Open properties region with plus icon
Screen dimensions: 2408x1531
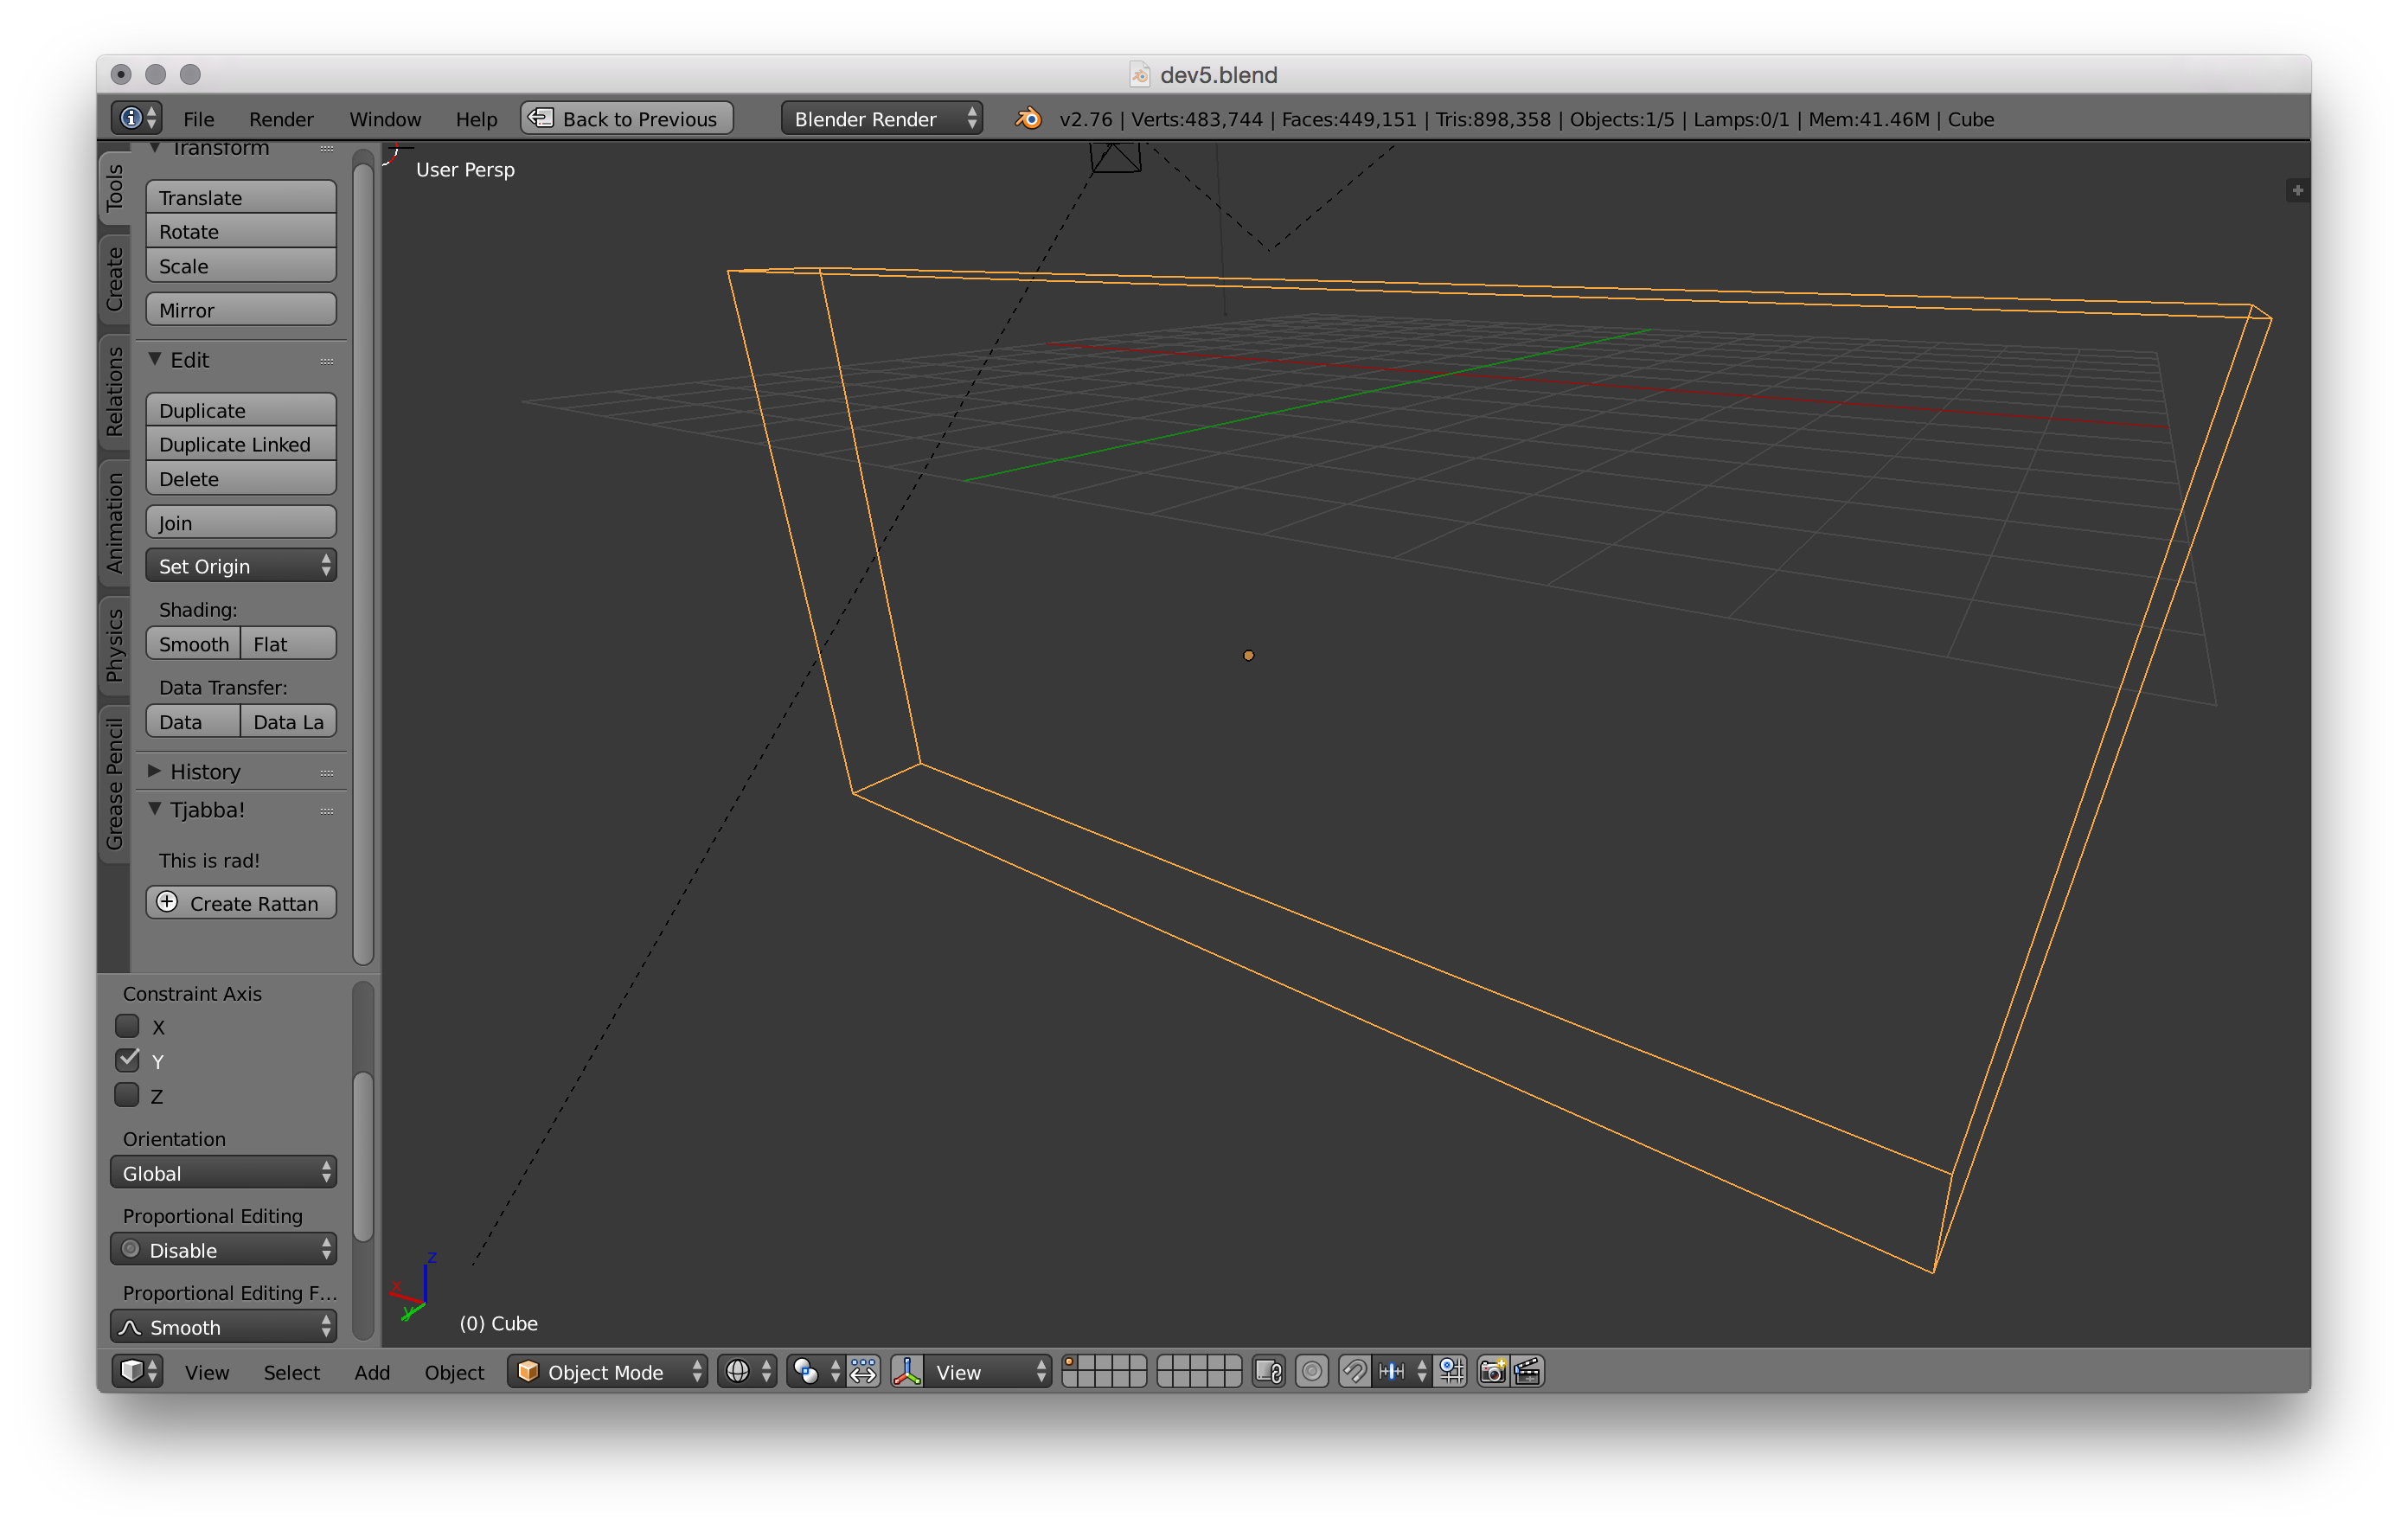[2297, 190]
